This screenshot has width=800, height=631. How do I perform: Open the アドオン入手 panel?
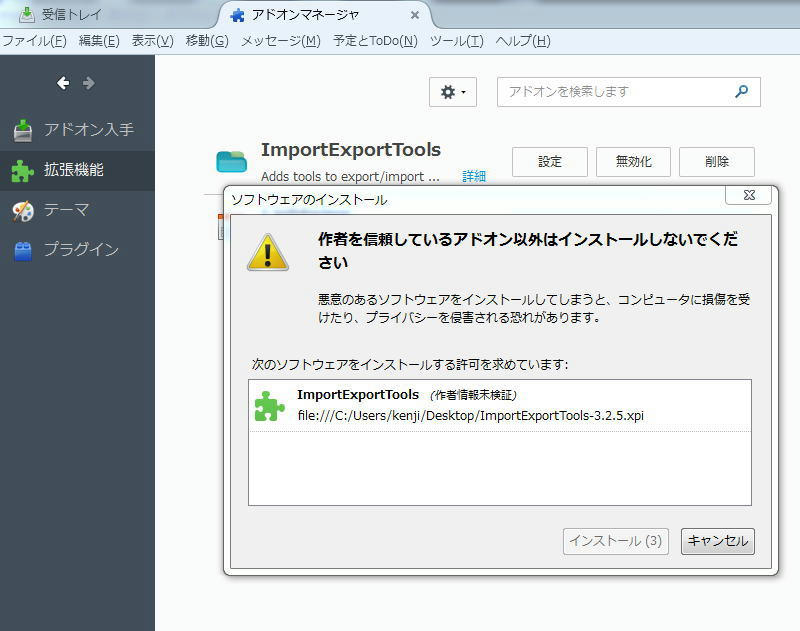(x=77, y=130)
